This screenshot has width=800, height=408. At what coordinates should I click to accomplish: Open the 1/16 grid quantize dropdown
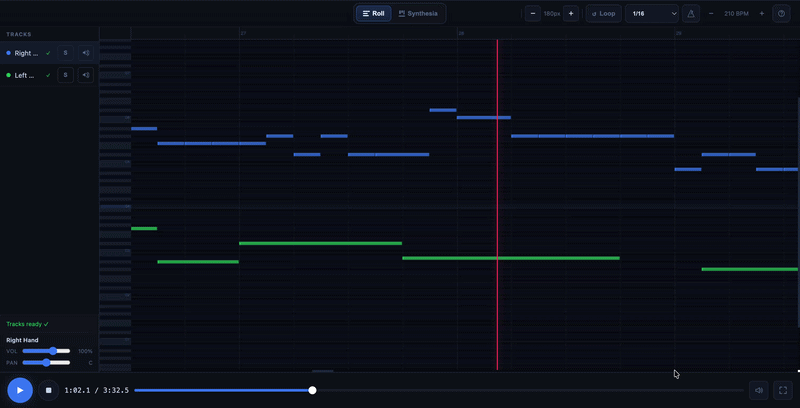(651, 14)
